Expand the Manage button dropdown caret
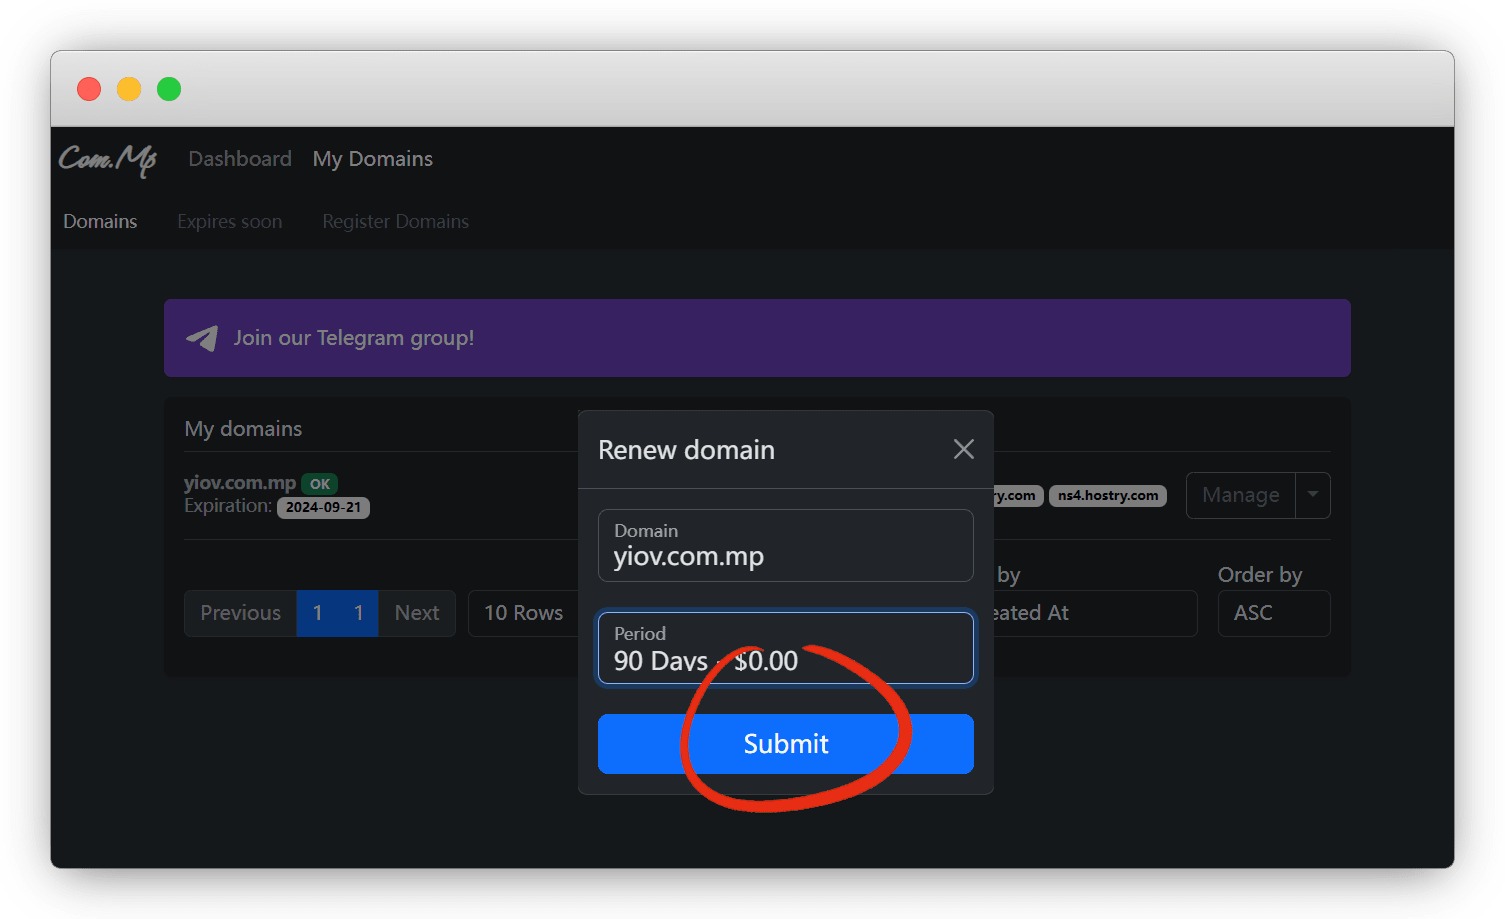Image resolution: width=1505 pixels, height=919 pixels. pos(1312,495)
